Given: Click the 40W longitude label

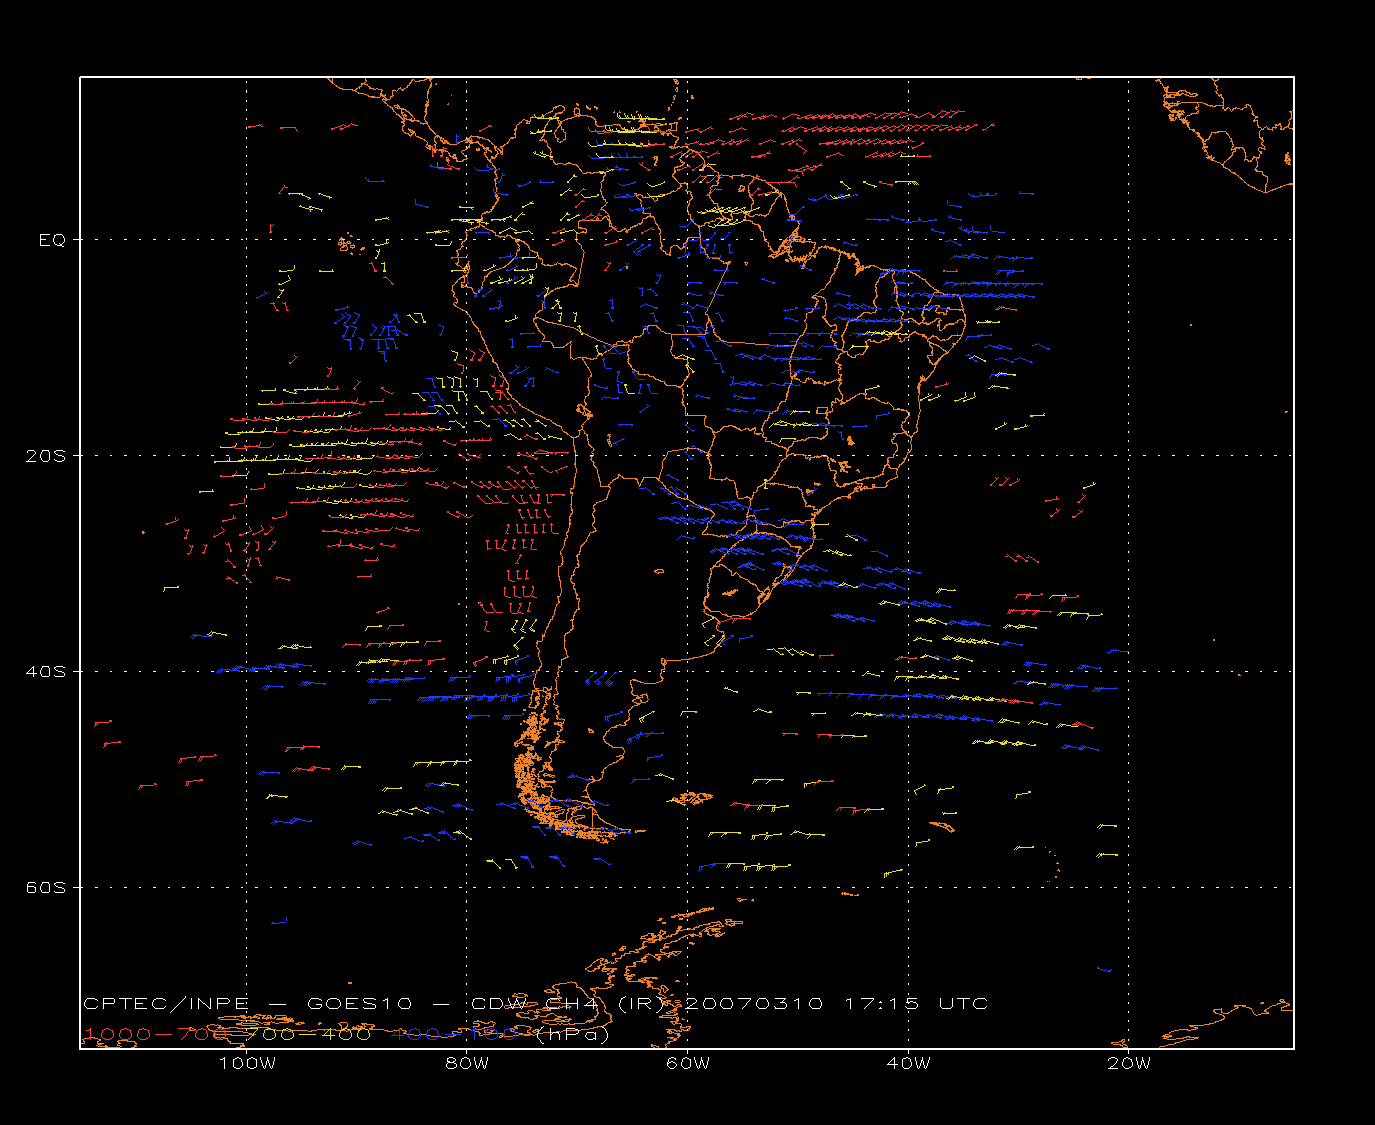Looking at the screenshot, I should (908, 1063).
